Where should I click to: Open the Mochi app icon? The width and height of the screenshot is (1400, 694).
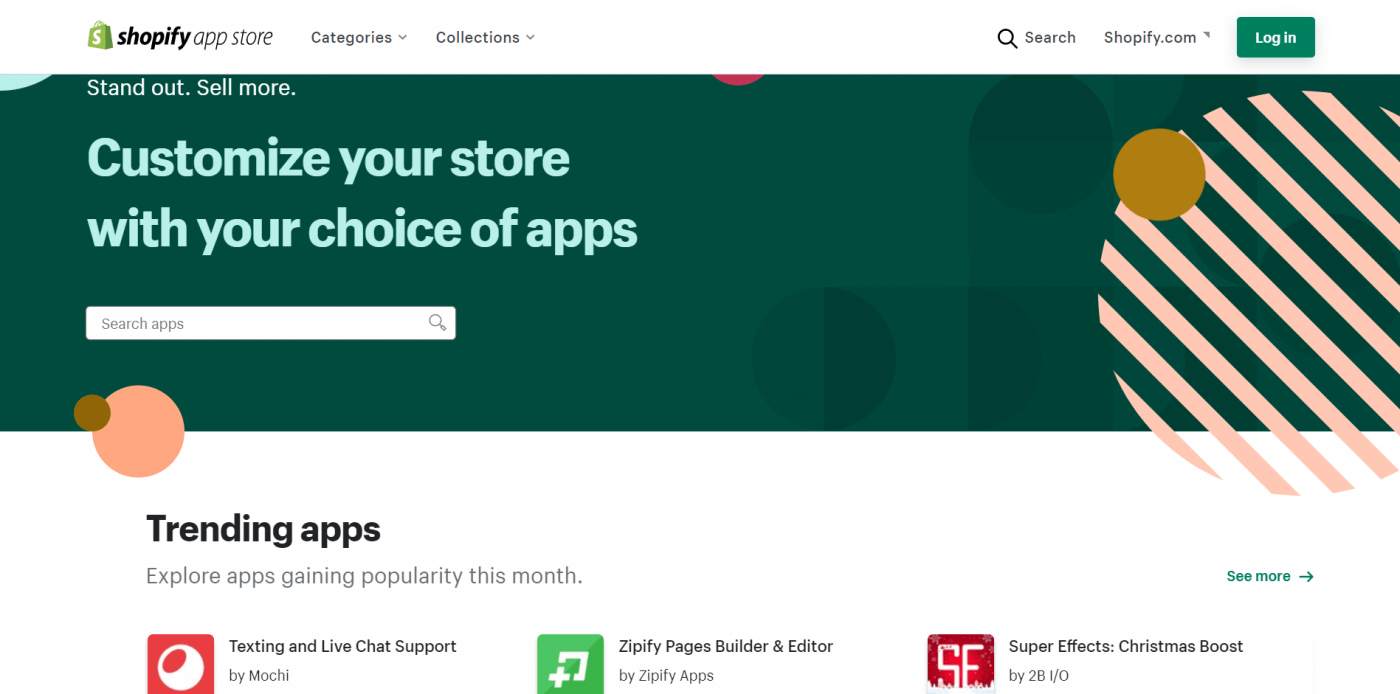[x=181, y=664]
